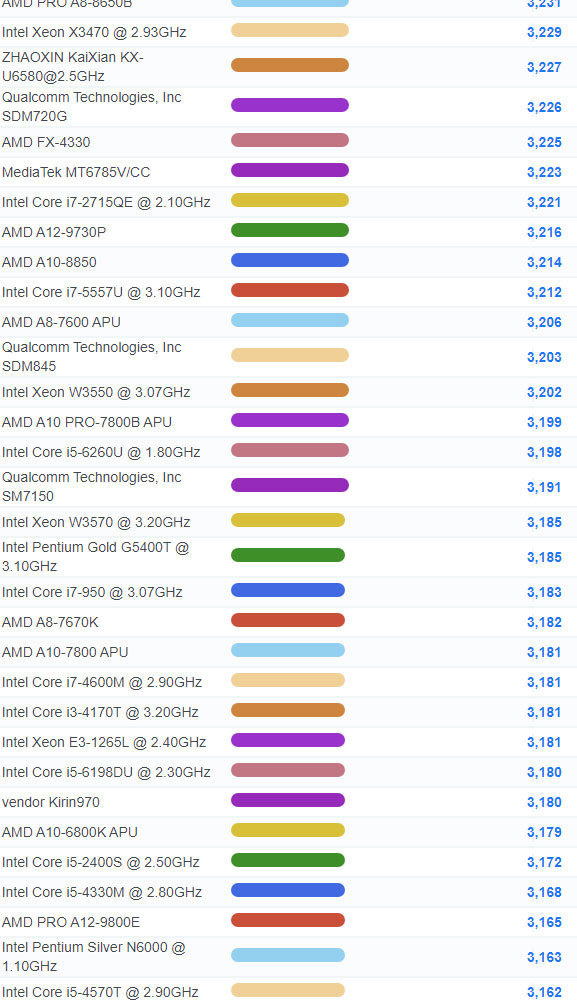Open Intel Core i5-4570T @ 2.90GHz
The width and height of the screenshot is (577, 1000).
tap(100, 992)
